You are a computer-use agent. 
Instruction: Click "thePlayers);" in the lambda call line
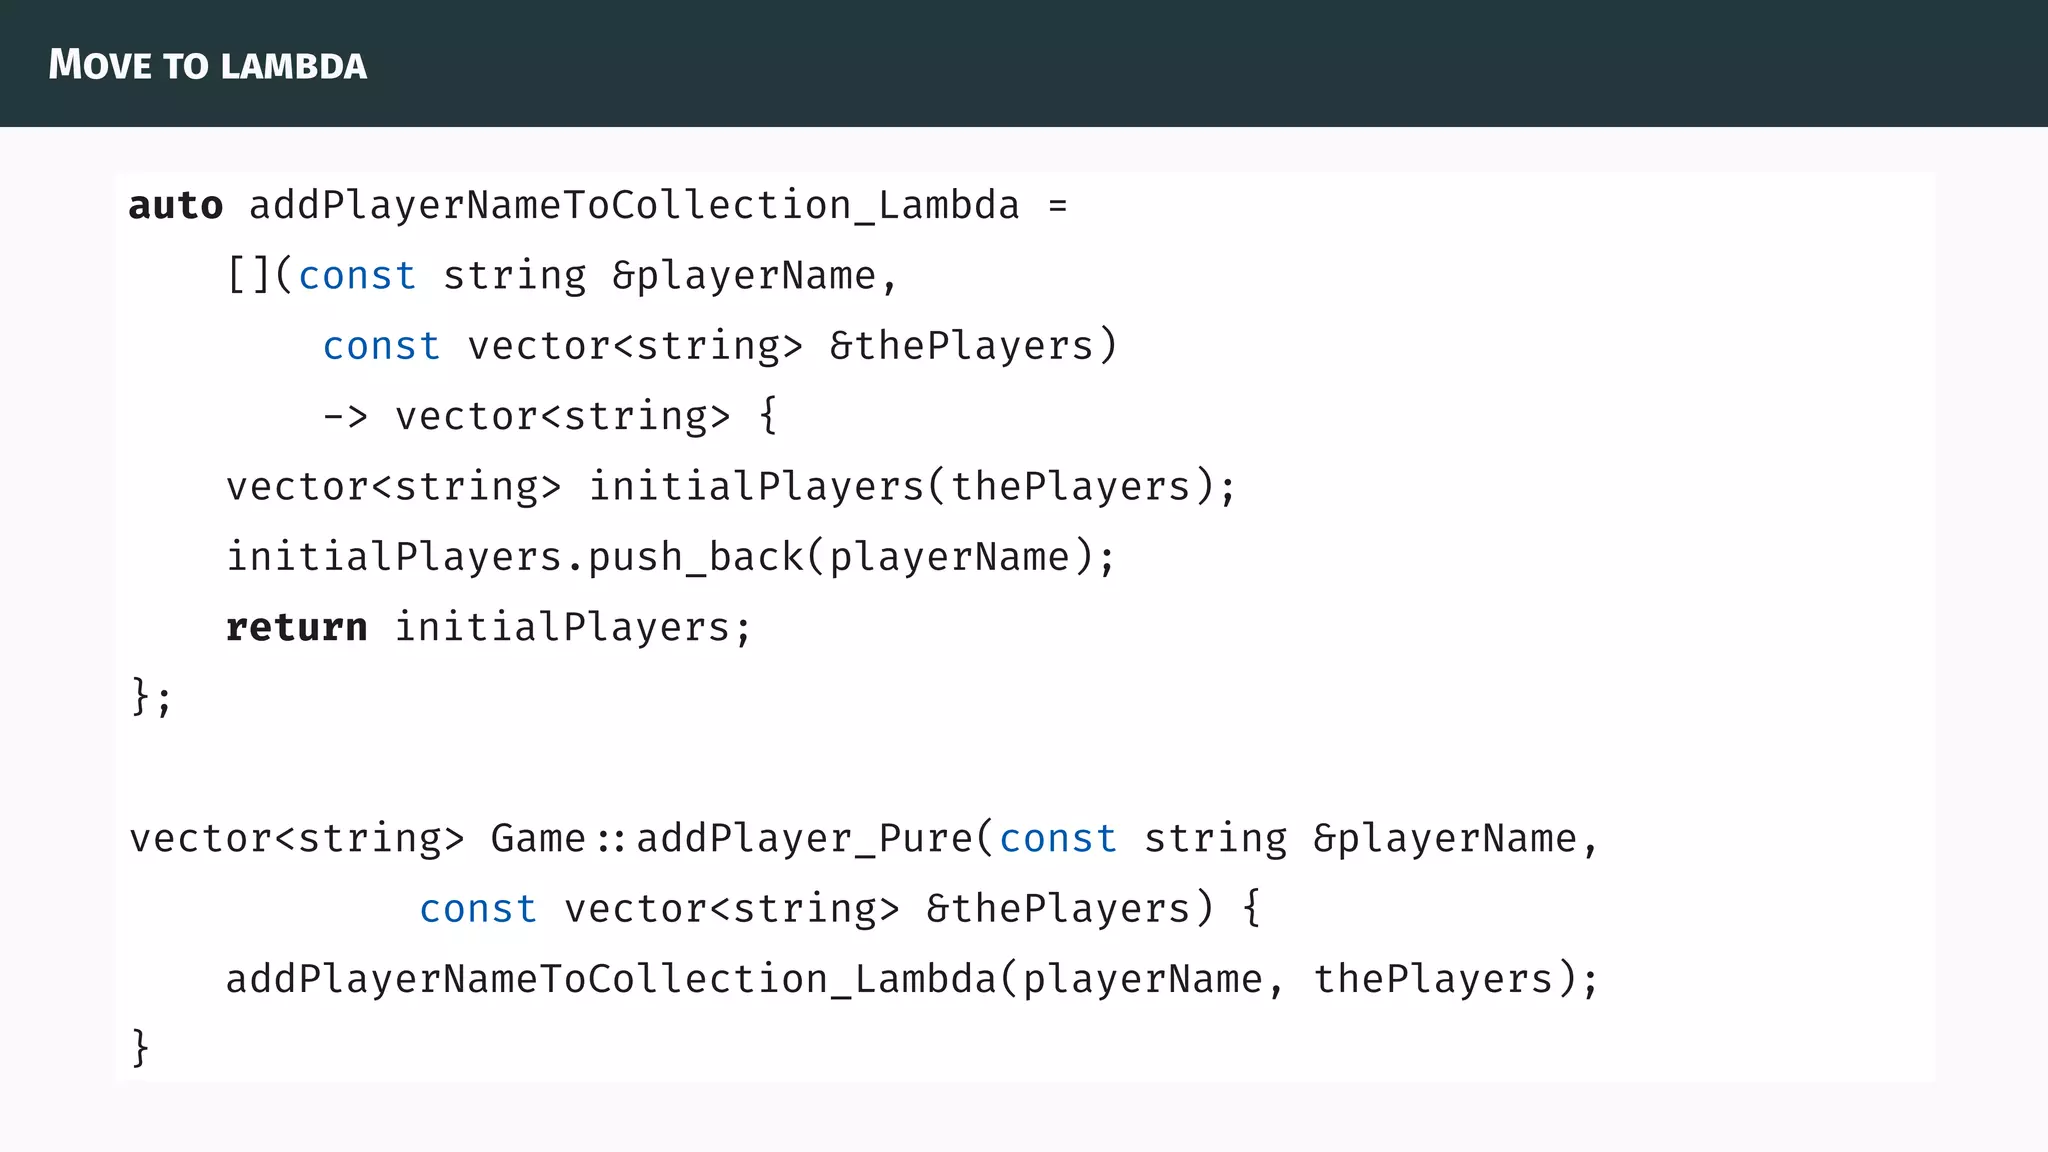pos(1455,979)
